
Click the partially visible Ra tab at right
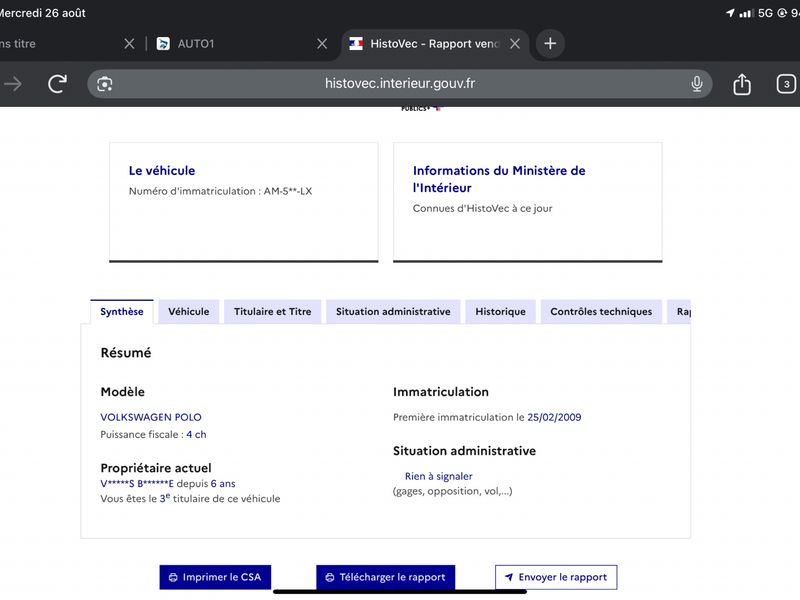point(680,312)
